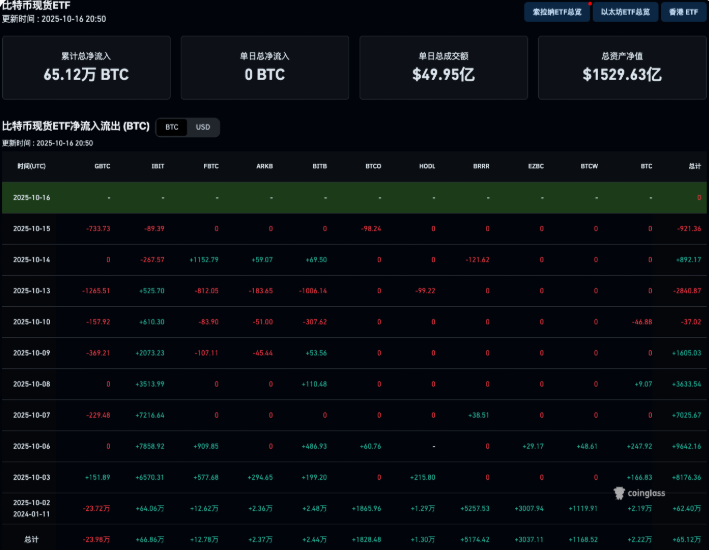Click total value -921.36

[689, 229]
